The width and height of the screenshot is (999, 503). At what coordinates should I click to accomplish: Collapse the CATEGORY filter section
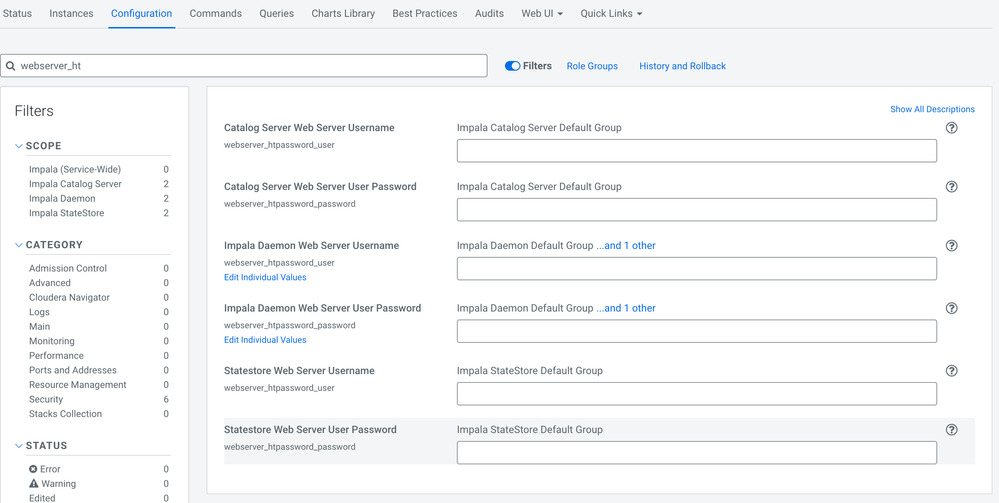click(x=19, y=245)
